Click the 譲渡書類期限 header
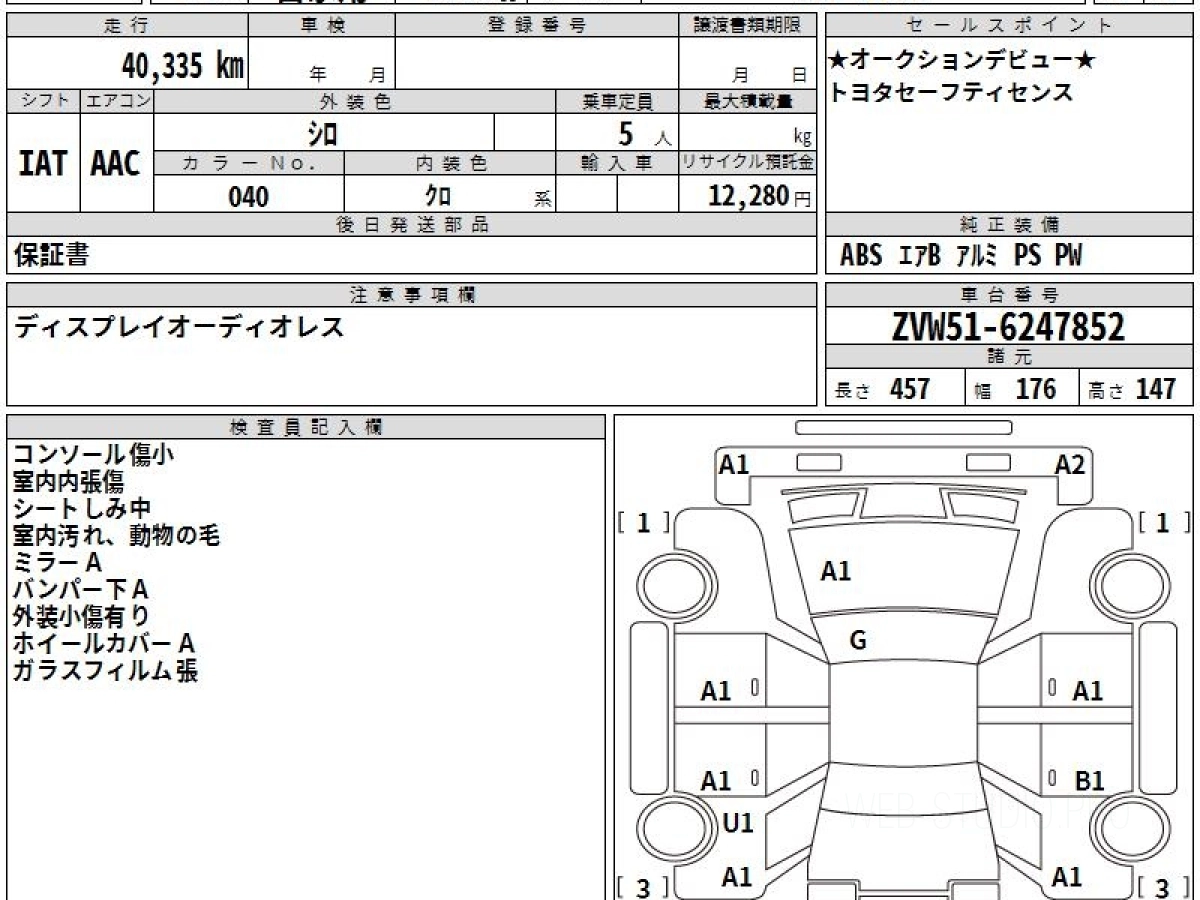Viewport: 1200px width, 900px height. [x=748, y=26]
